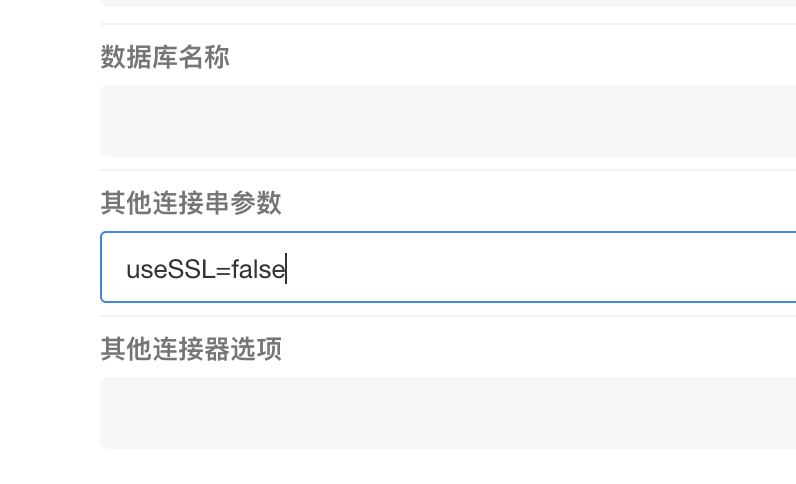Select the gray box under 其他连接器选项
The width and height of the screenshot is (796, 484).
(448, 413)
